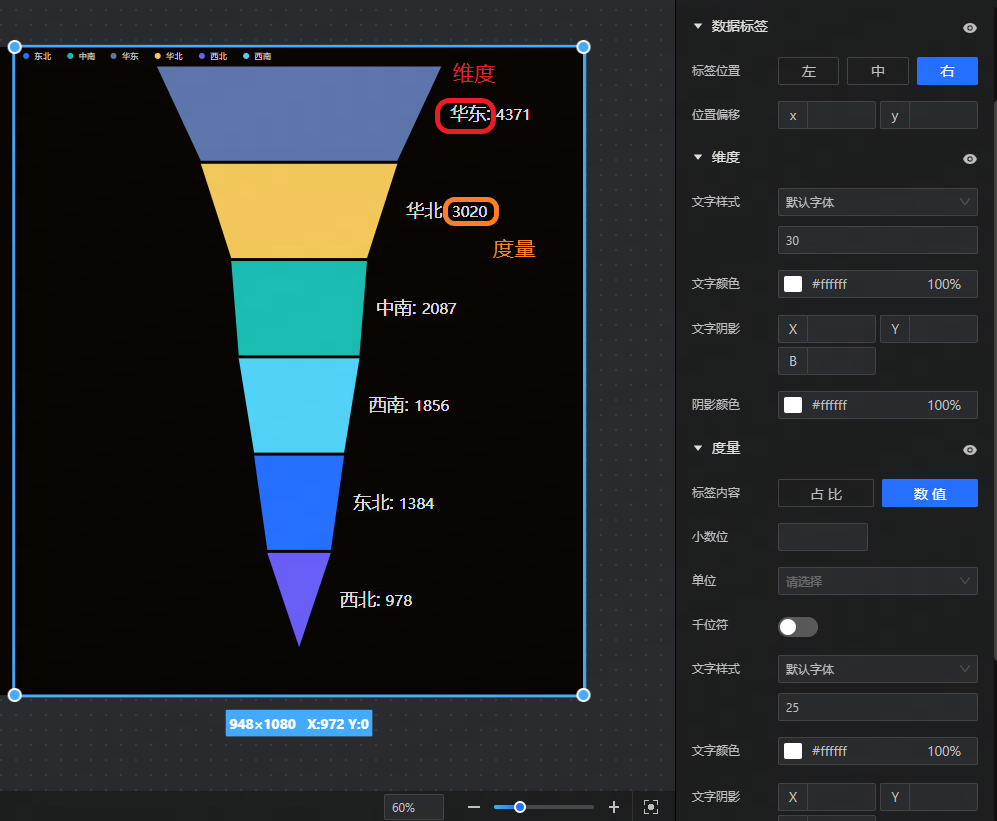Hide the 数据标签 section with eye icon
Screen dimensions: 997x821
(969, 28)
